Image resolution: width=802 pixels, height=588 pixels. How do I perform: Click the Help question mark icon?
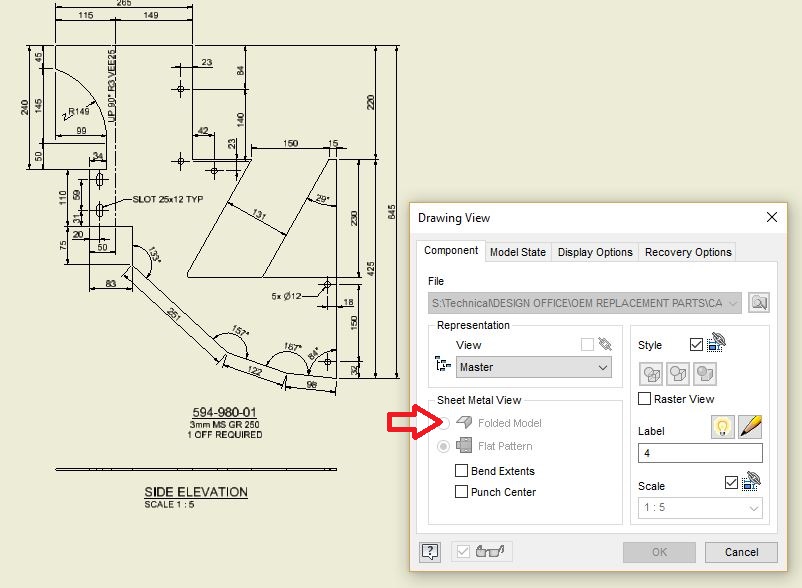432,553
